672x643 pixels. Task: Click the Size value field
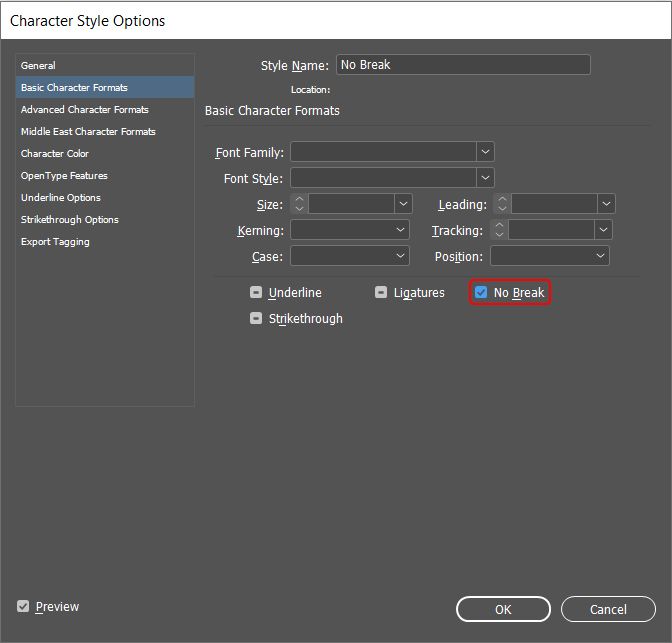[351, 204]
